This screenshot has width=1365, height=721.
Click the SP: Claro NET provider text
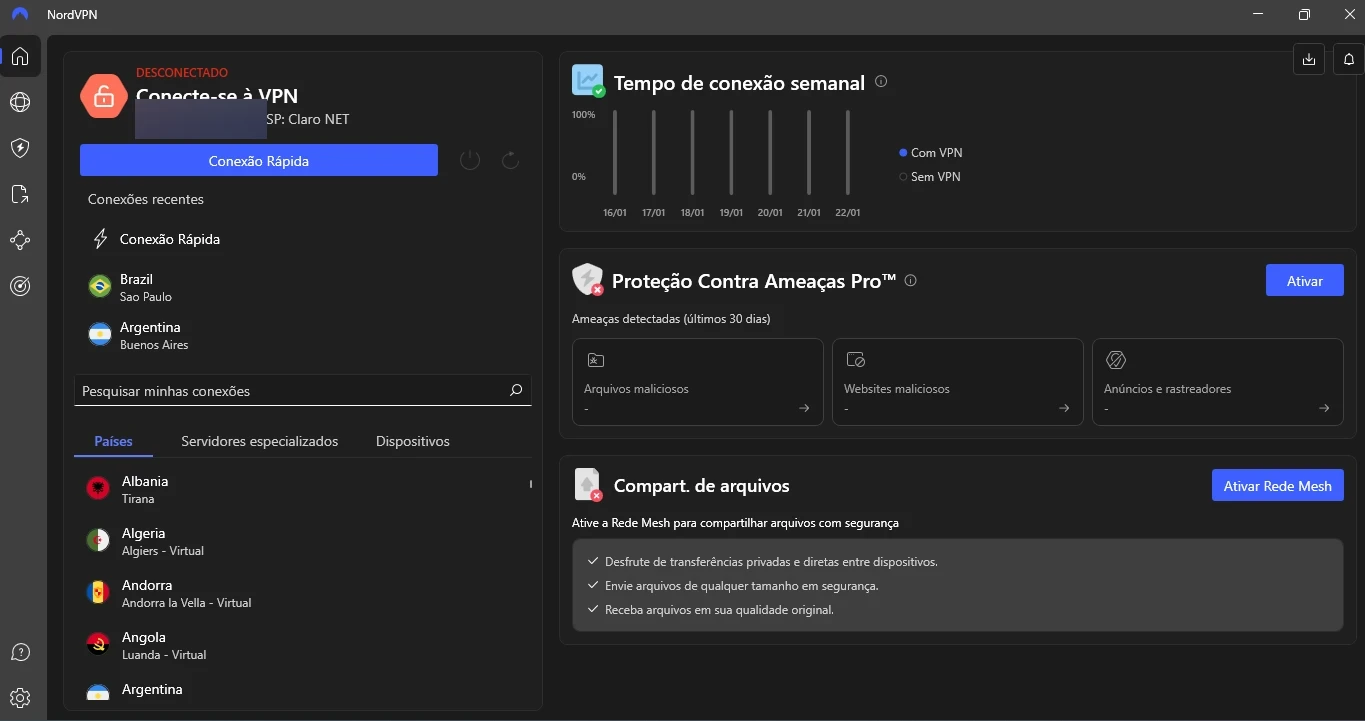tap(308, 119)
